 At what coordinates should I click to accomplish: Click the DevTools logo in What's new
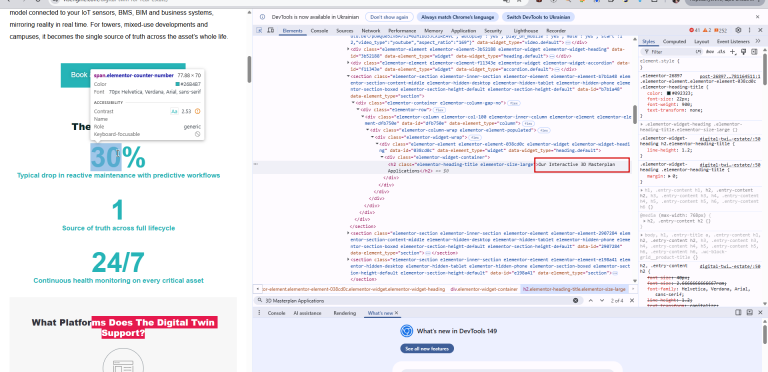point(406,331)
